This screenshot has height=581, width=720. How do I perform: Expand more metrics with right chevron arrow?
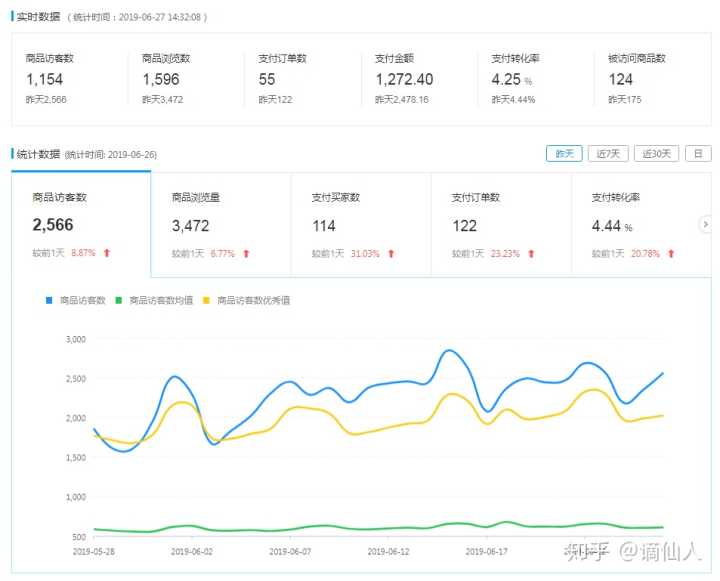(706, 224)
